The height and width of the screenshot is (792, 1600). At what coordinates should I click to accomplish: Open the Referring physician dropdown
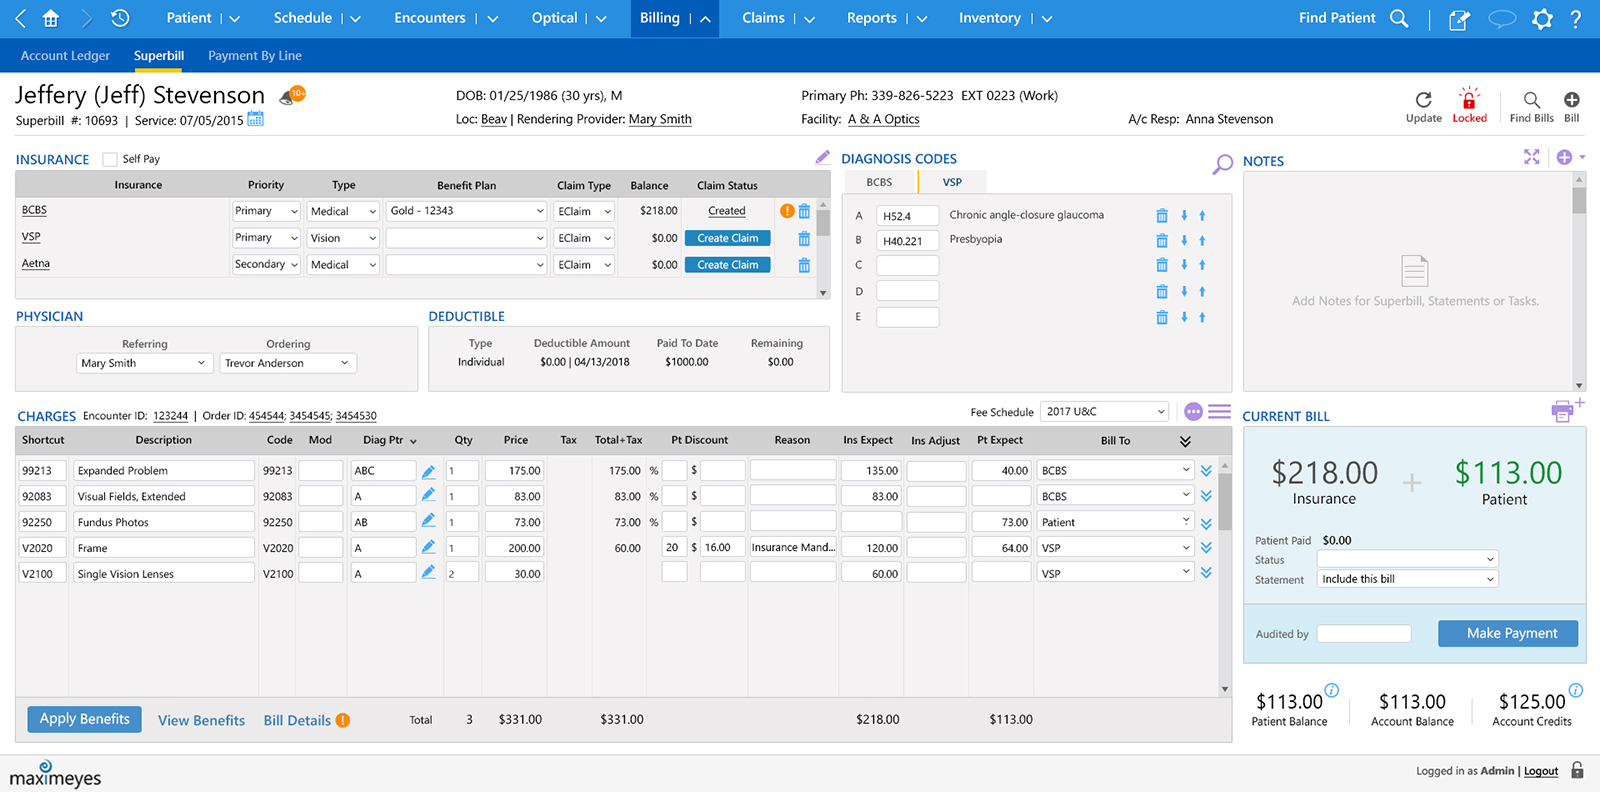(144, 363)
